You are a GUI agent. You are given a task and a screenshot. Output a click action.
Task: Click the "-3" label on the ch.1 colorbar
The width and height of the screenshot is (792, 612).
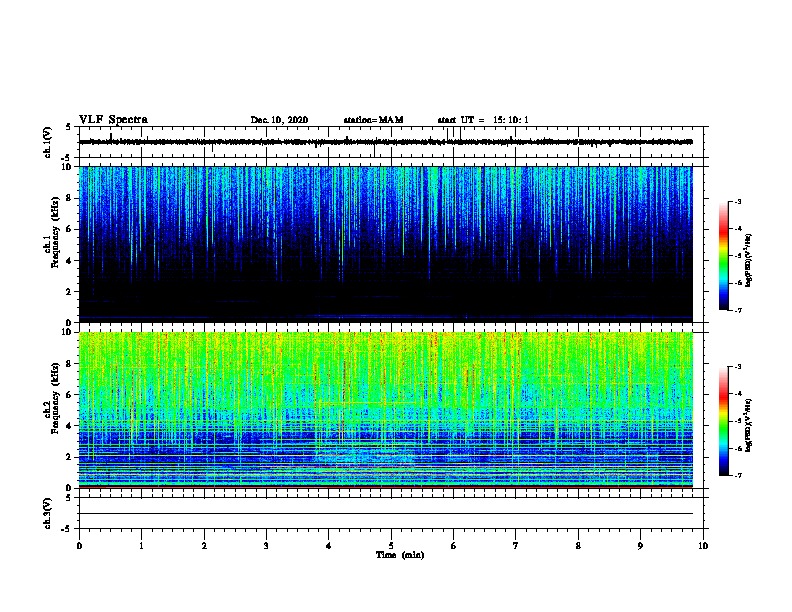tap(737, 201)
